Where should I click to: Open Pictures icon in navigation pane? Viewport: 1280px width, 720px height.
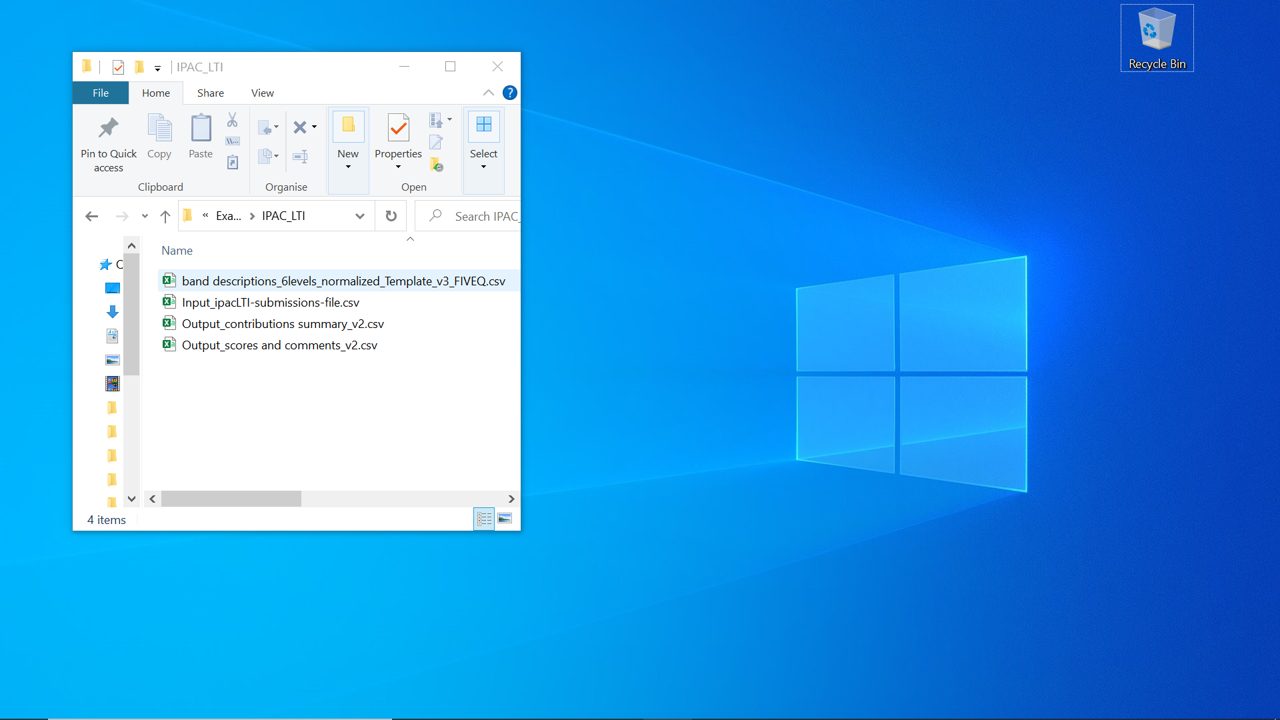pos(112,360)
